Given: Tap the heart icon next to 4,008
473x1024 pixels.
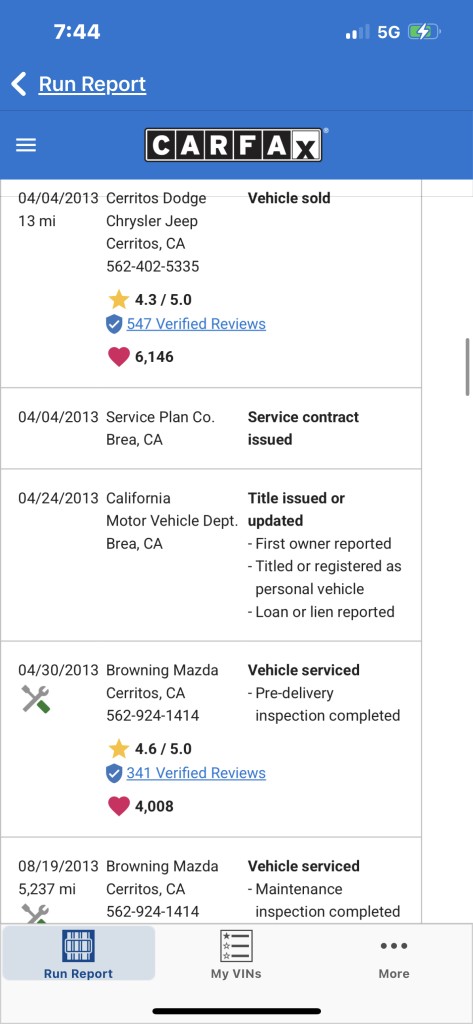Looking at the screenshot, I should [118, 806].
